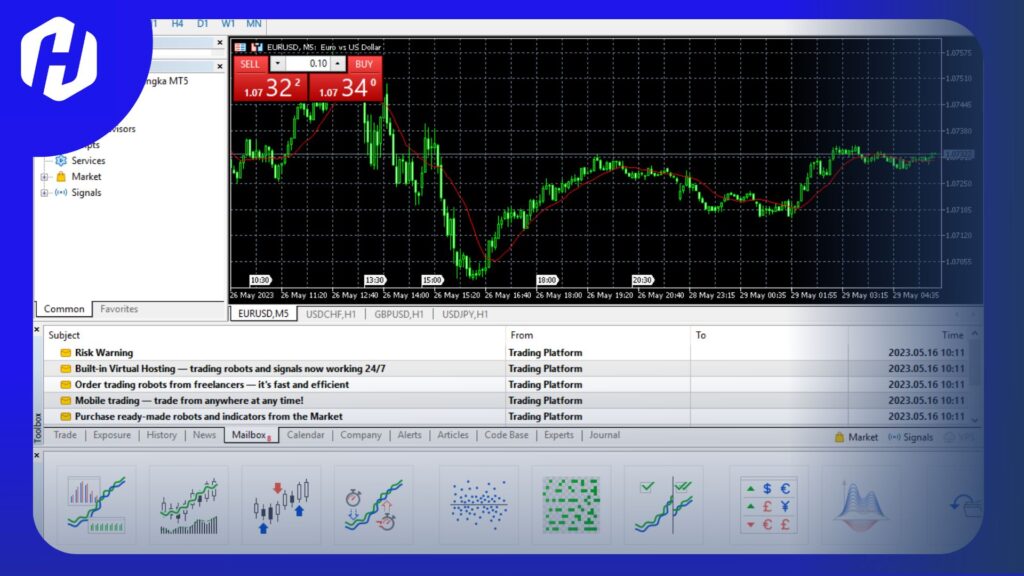Viewport: 1024px width, 576px height.
Task: Click the Services icon in the Navigator
Action: pos(61,161)
